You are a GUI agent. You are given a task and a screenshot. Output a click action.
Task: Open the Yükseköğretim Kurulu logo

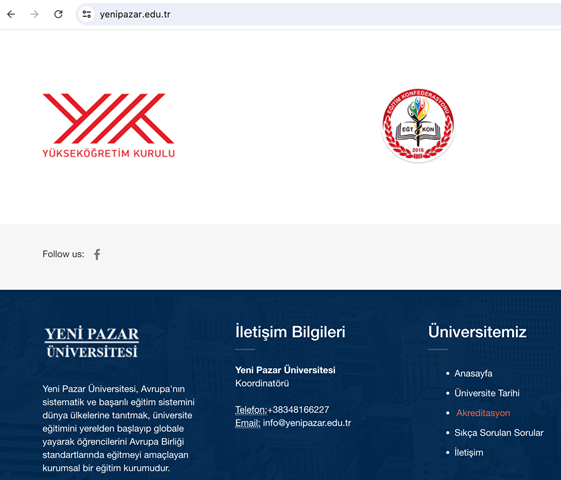tap(109, 125)
